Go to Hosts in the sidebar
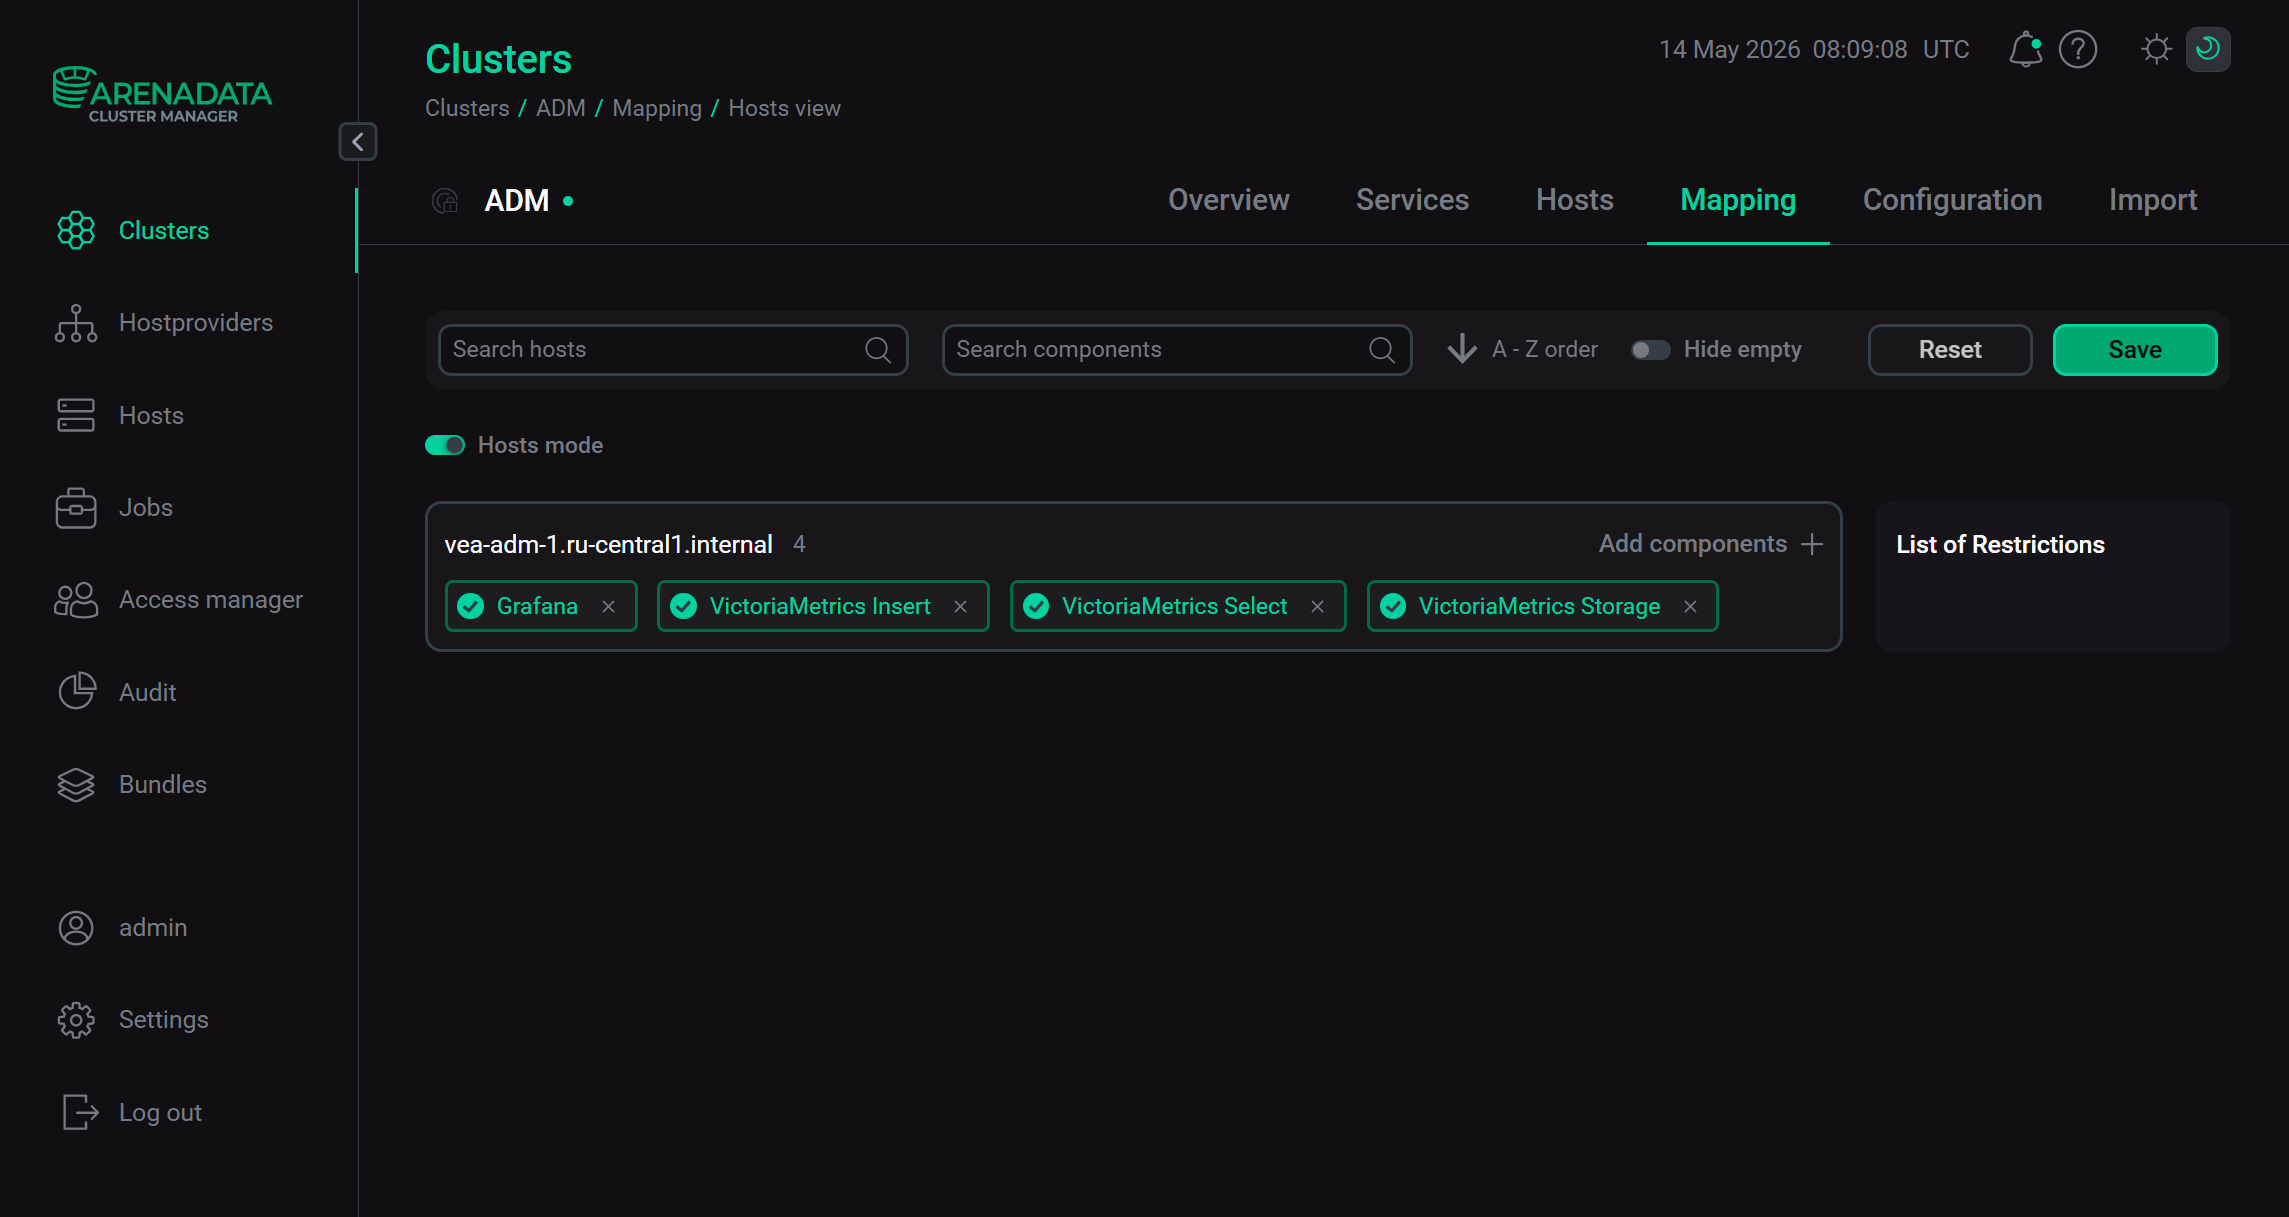 pyautogui.click(x=120, y=415)
